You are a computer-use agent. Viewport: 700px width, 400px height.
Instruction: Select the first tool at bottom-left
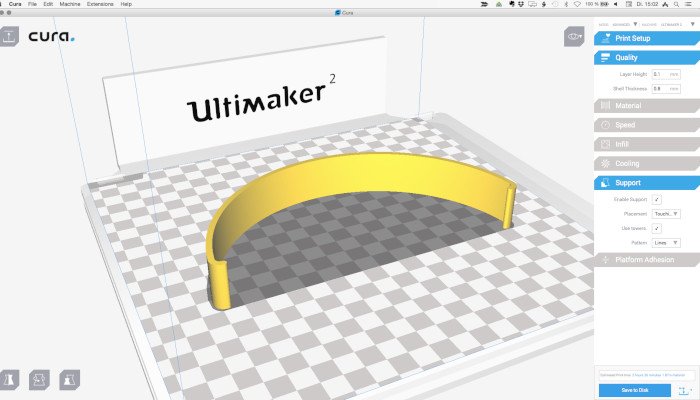coord(9,380)
